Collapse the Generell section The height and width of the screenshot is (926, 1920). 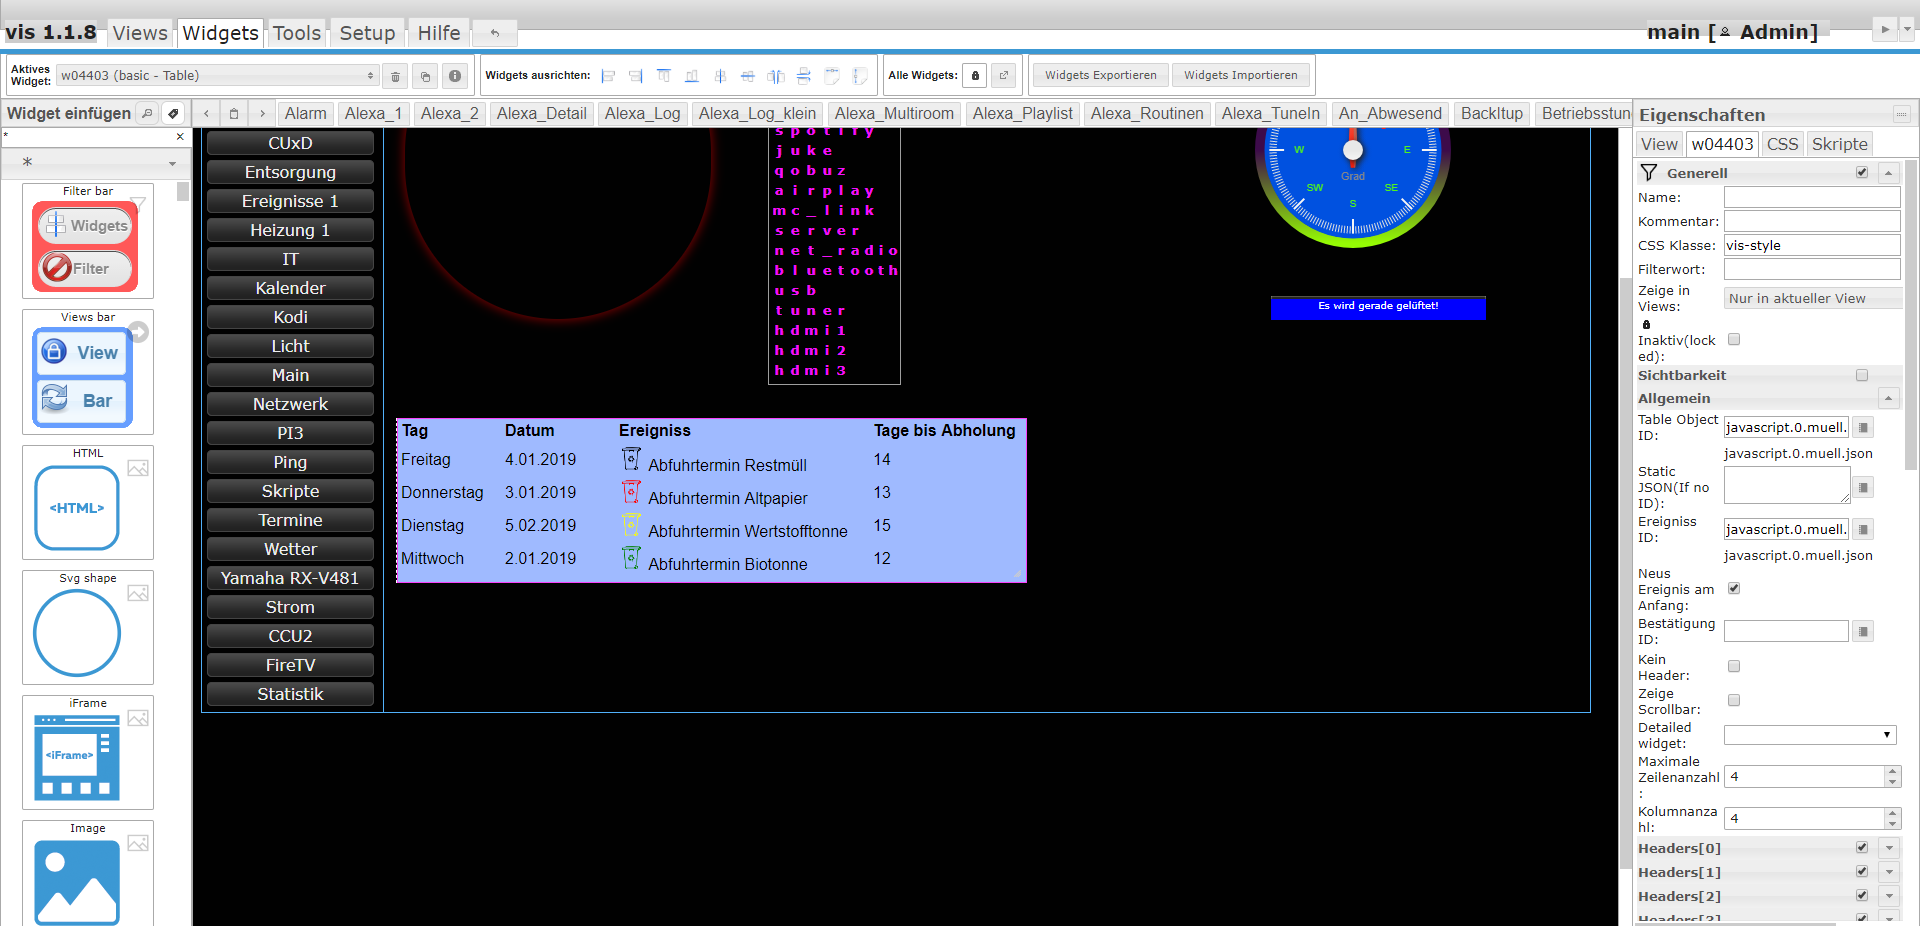click(1889, 173)
